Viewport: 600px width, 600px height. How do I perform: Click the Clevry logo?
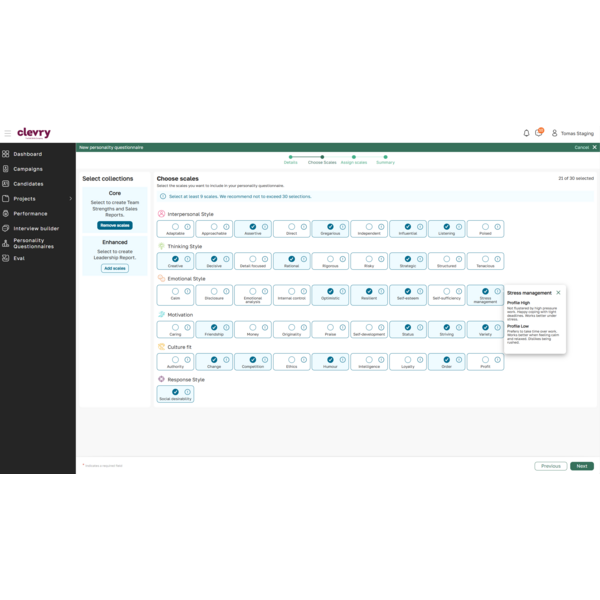(34, 133)
